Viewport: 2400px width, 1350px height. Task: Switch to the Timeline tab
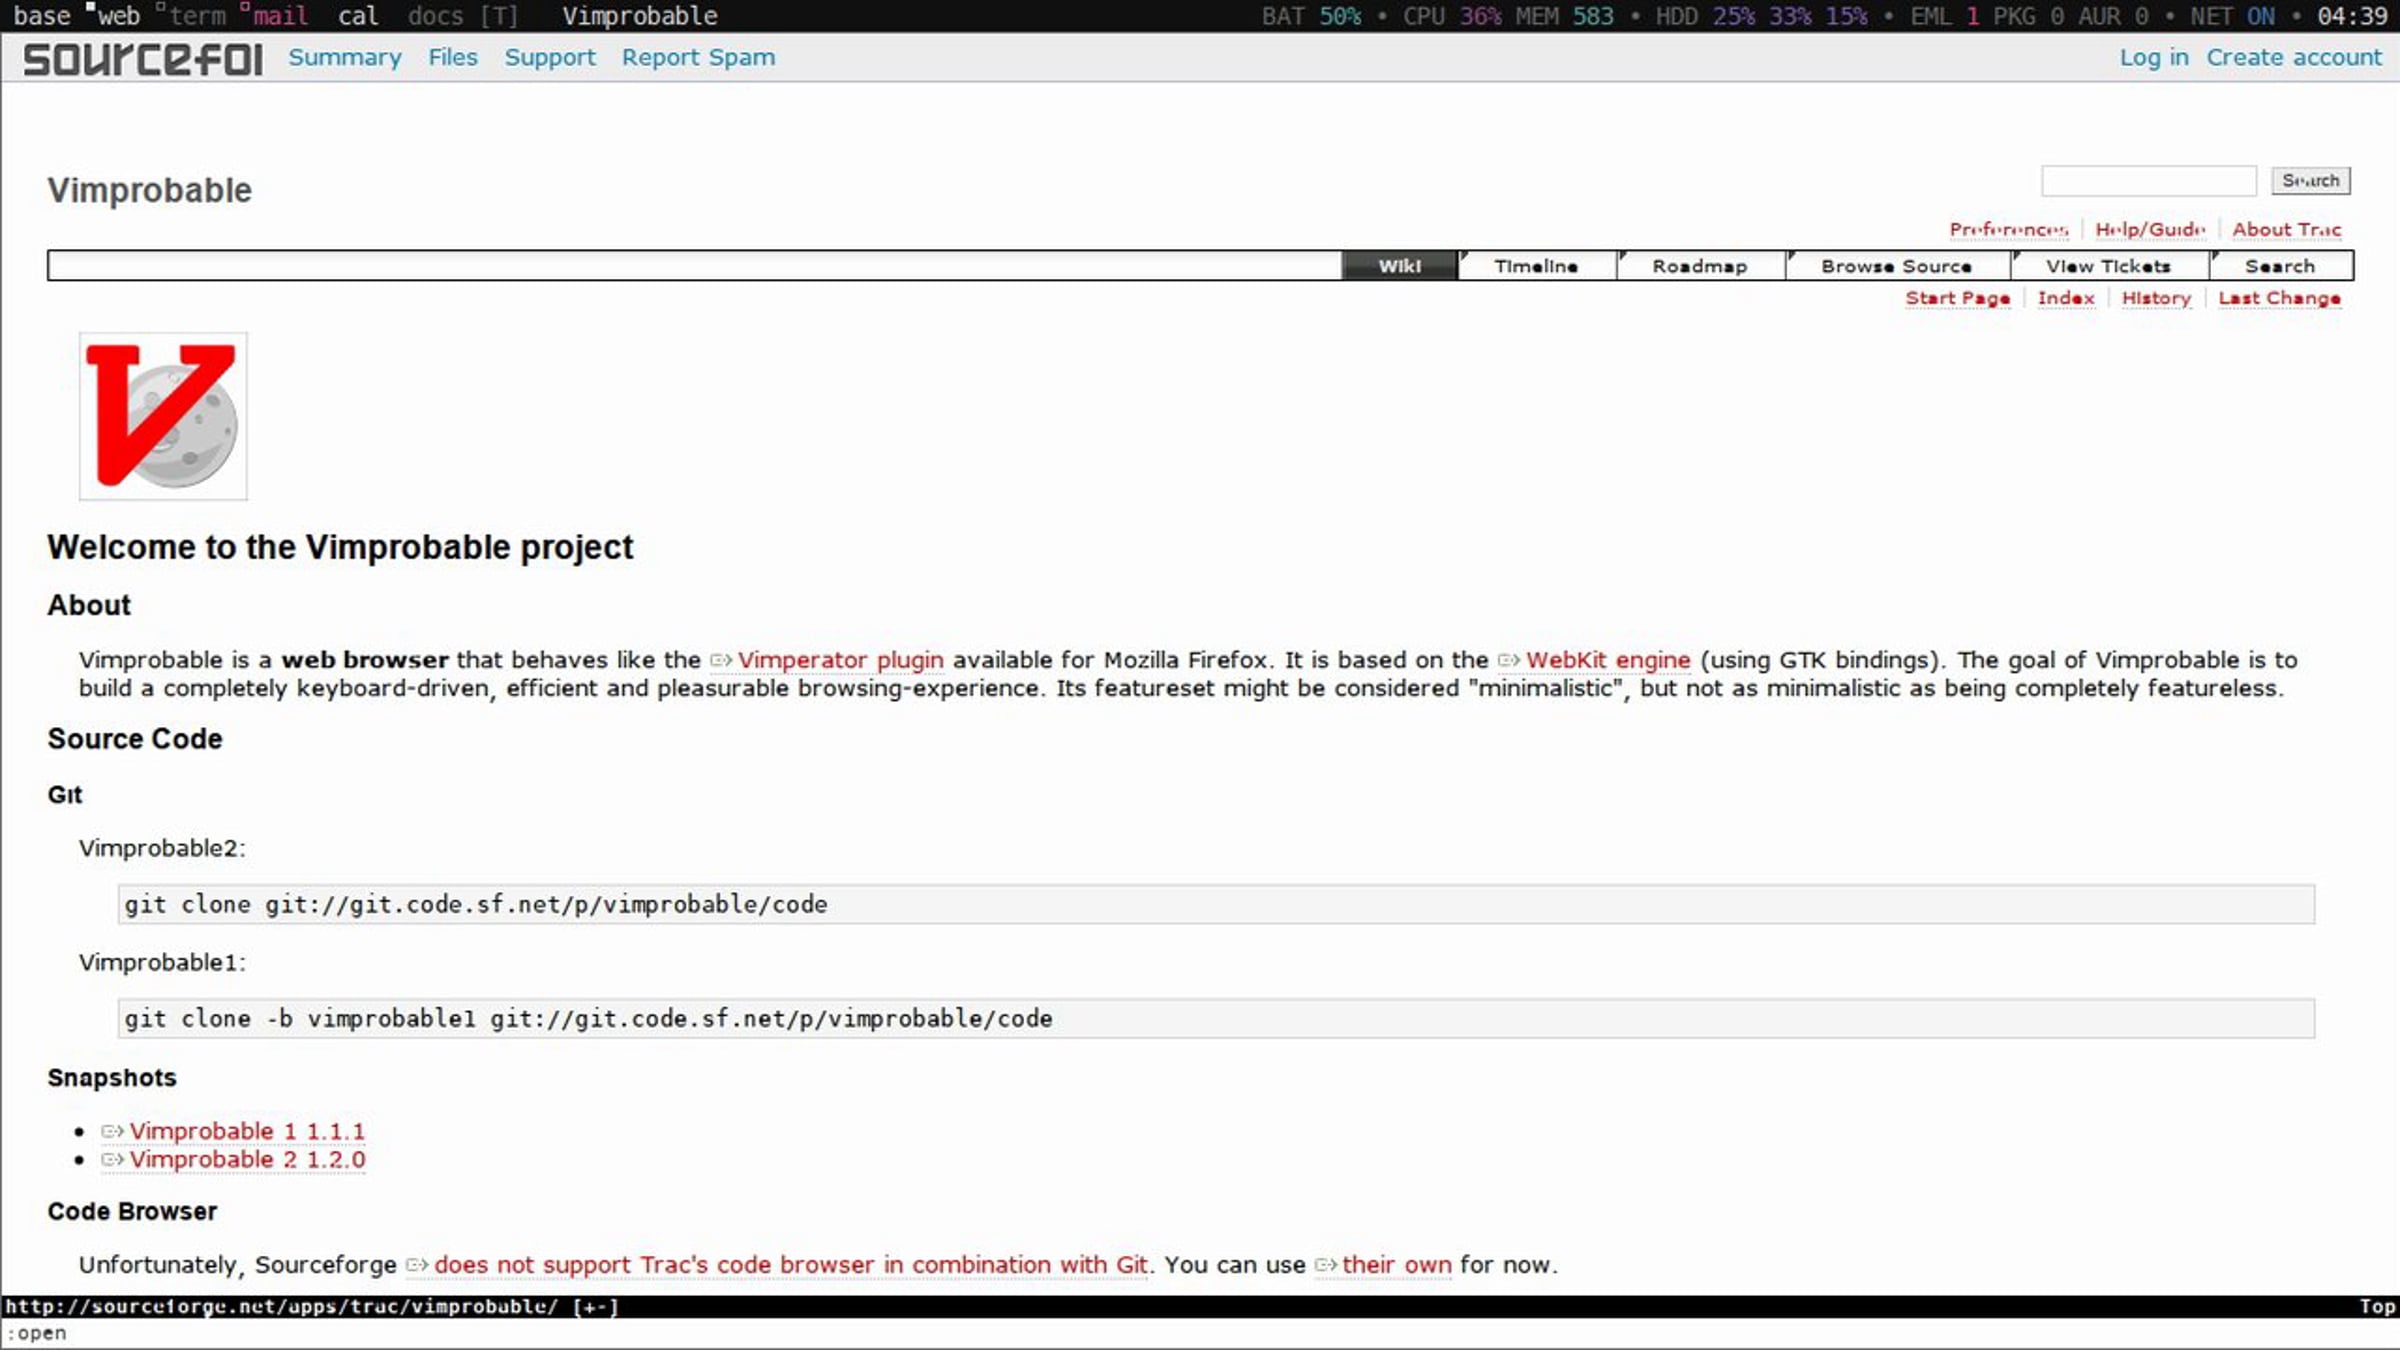pyautogui.click(x=1536, y=266)
